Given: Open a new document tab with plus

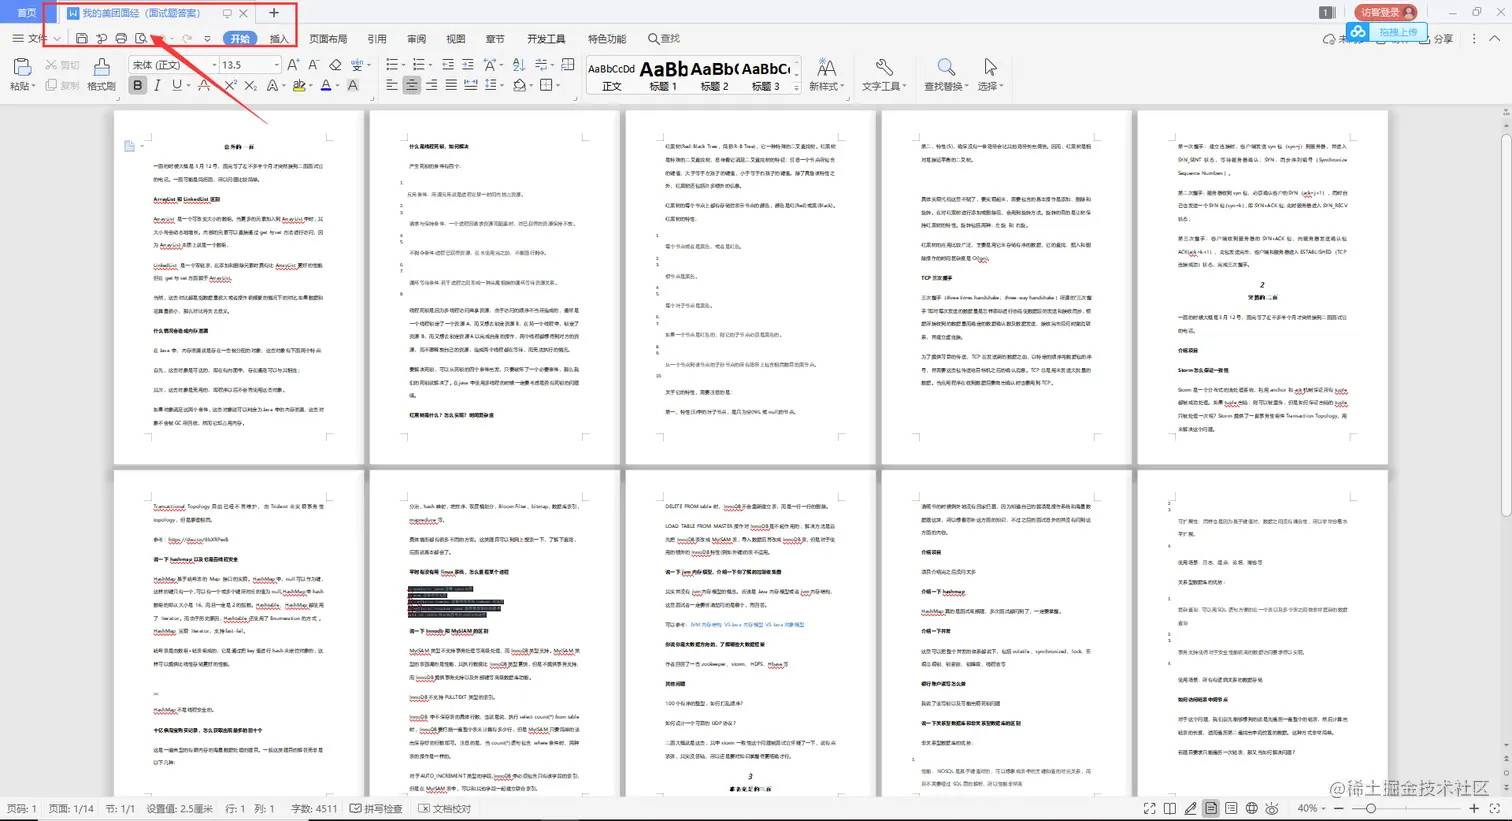Looking at the screenshot, I should pos(274,13).
